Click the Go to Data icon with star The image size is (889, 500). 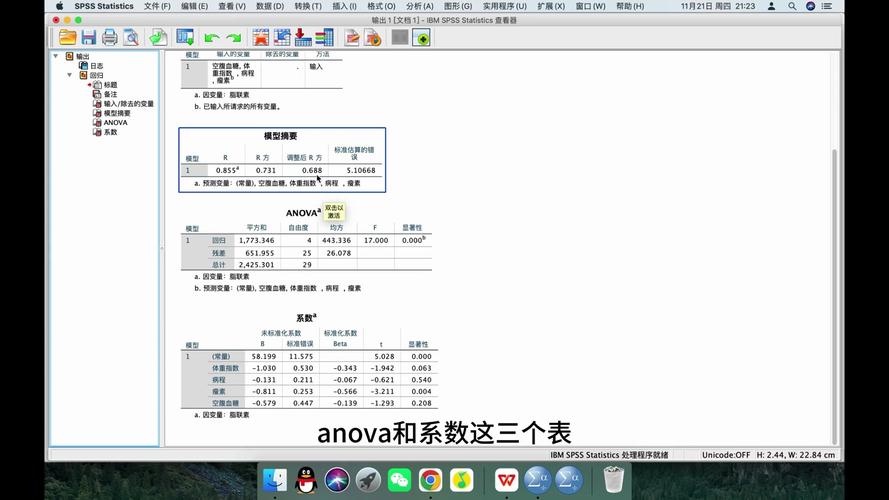260,37
